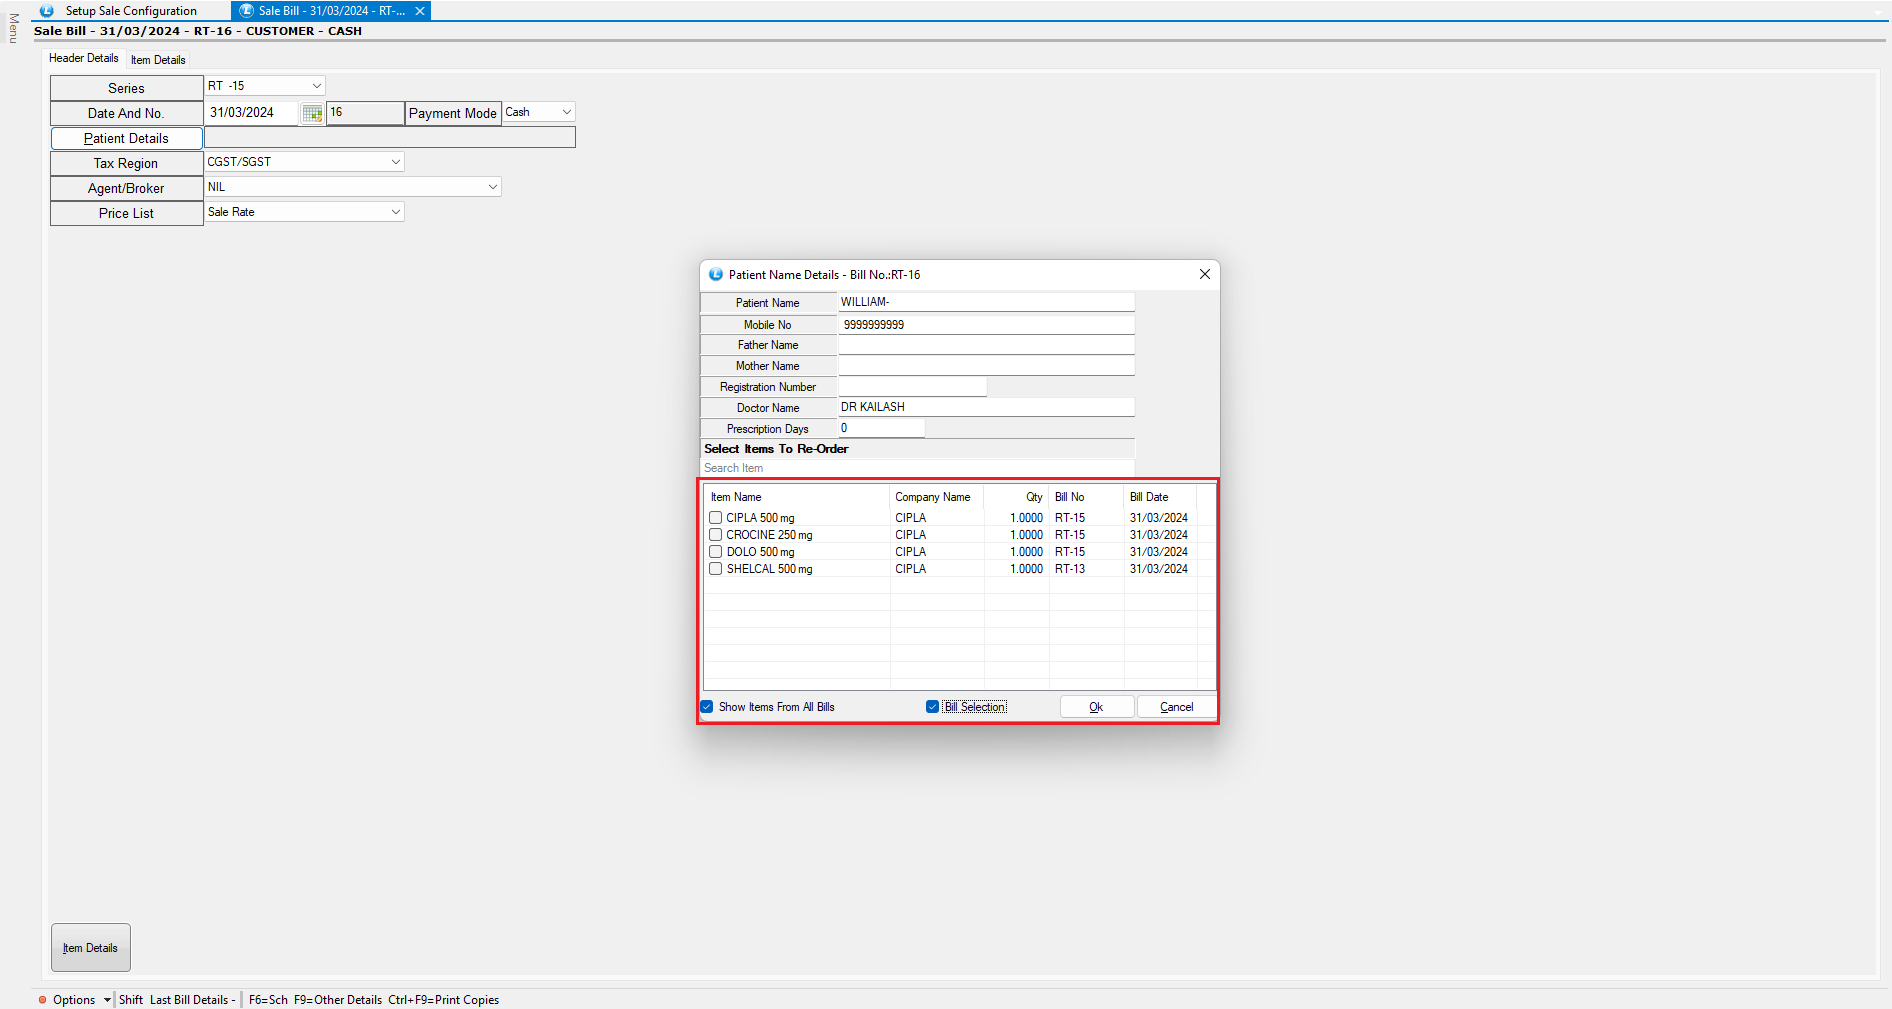Close the Sale Bill tab
1892x1009 pixels.
[x=420, y=11]
